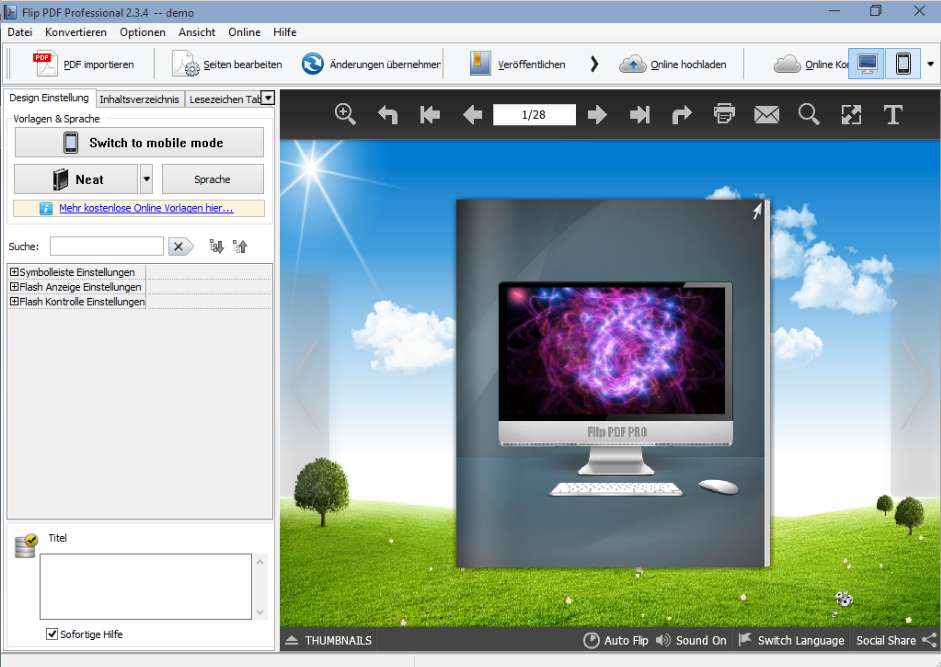
Task: Click the email envelope icon
Action: pyautogui.click(x=766, y=115)
